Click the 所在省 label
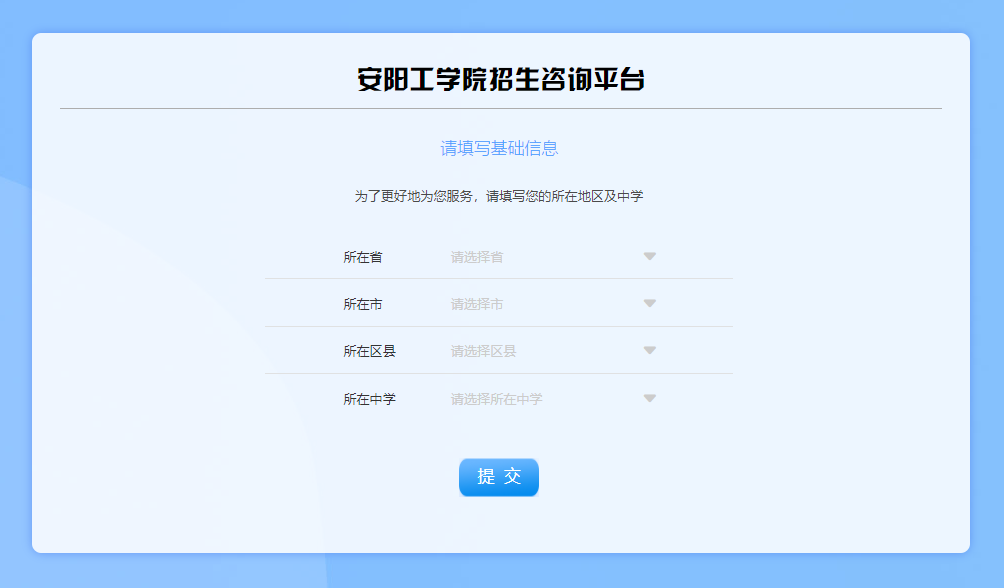This screenshot has height=588, width=1004. [x=363, y=257]
